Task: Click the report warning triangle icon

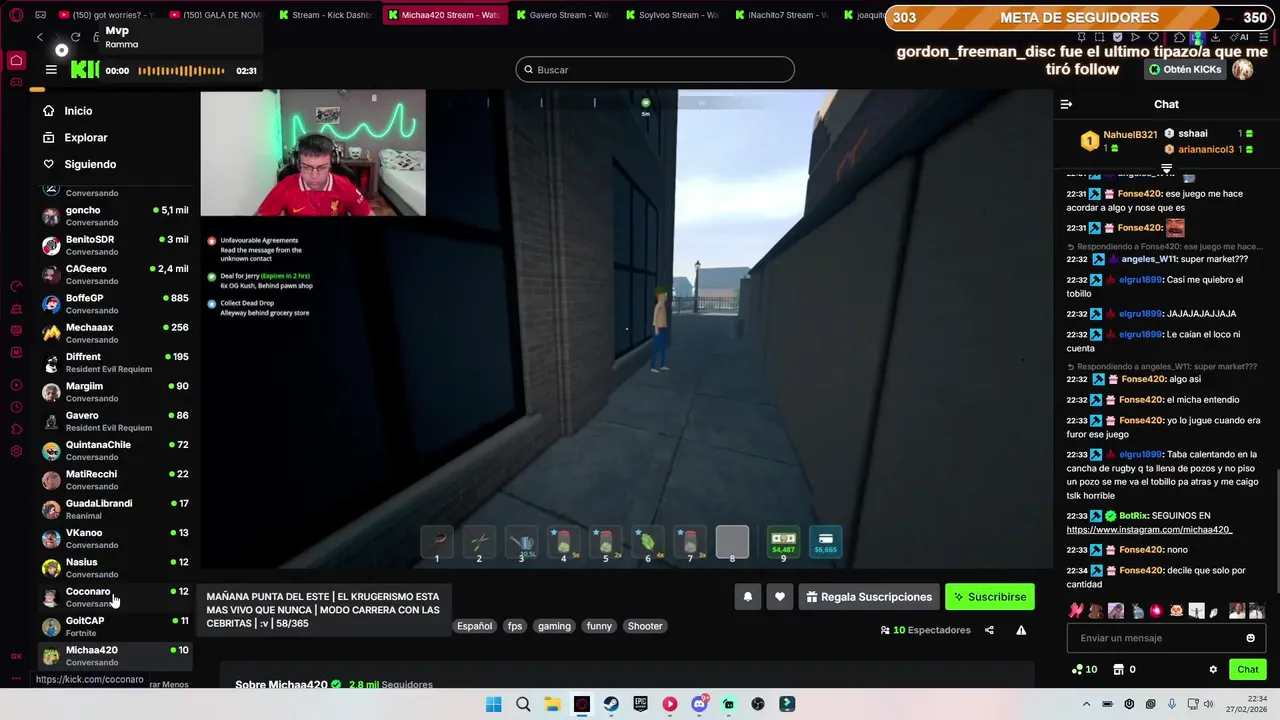Action: coord(1021,630)
